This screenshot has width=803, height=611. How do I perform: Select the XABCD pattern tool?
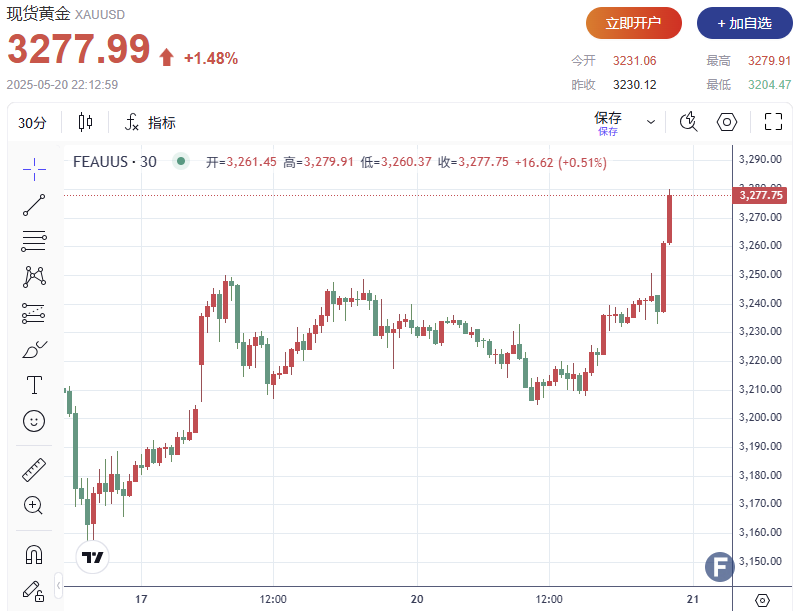coord(34,276)
